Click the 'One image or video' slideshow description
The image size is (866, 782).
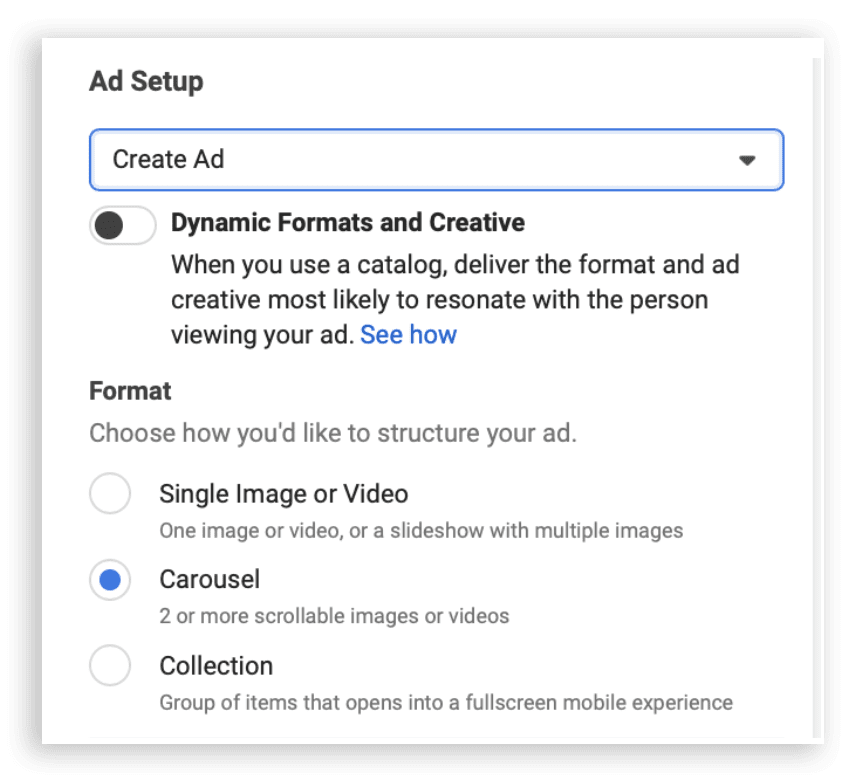420,530
